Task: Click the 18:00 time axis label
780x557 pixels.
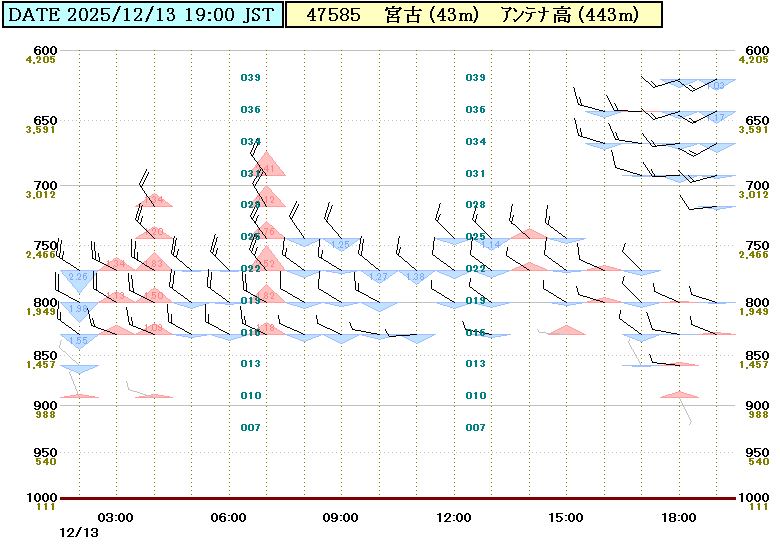Action: [679, 517]
